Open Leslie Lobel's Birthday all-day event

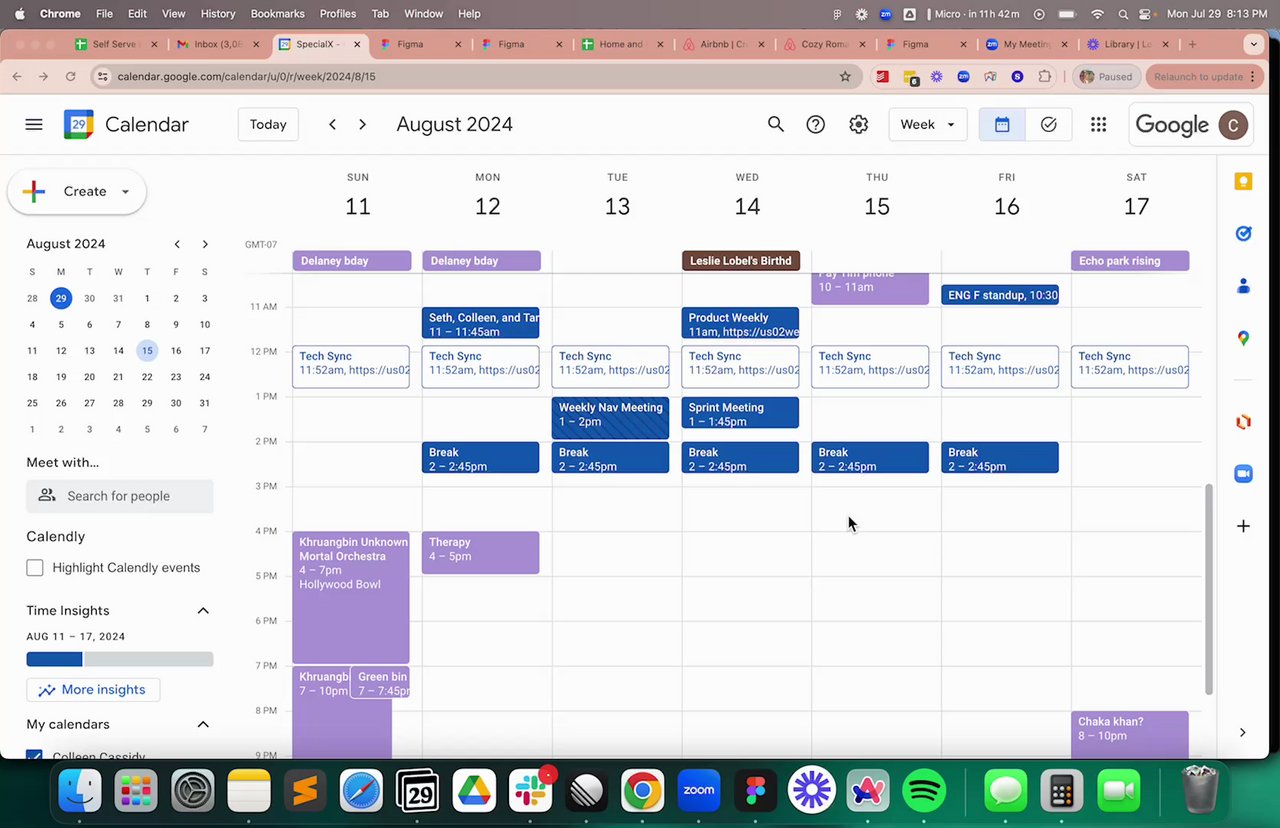(x=741, y=261)
